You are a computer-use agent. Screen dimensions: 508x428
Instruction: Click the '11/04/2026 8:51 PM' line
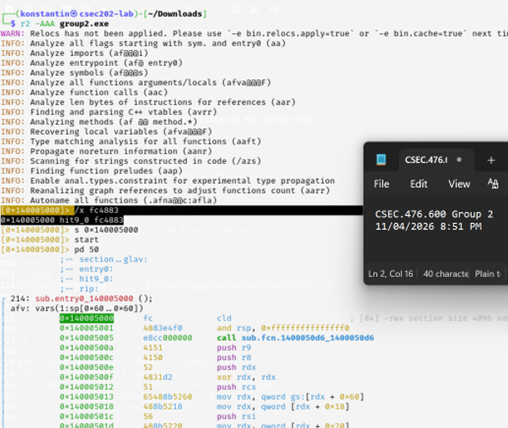(x=428, y=227)
